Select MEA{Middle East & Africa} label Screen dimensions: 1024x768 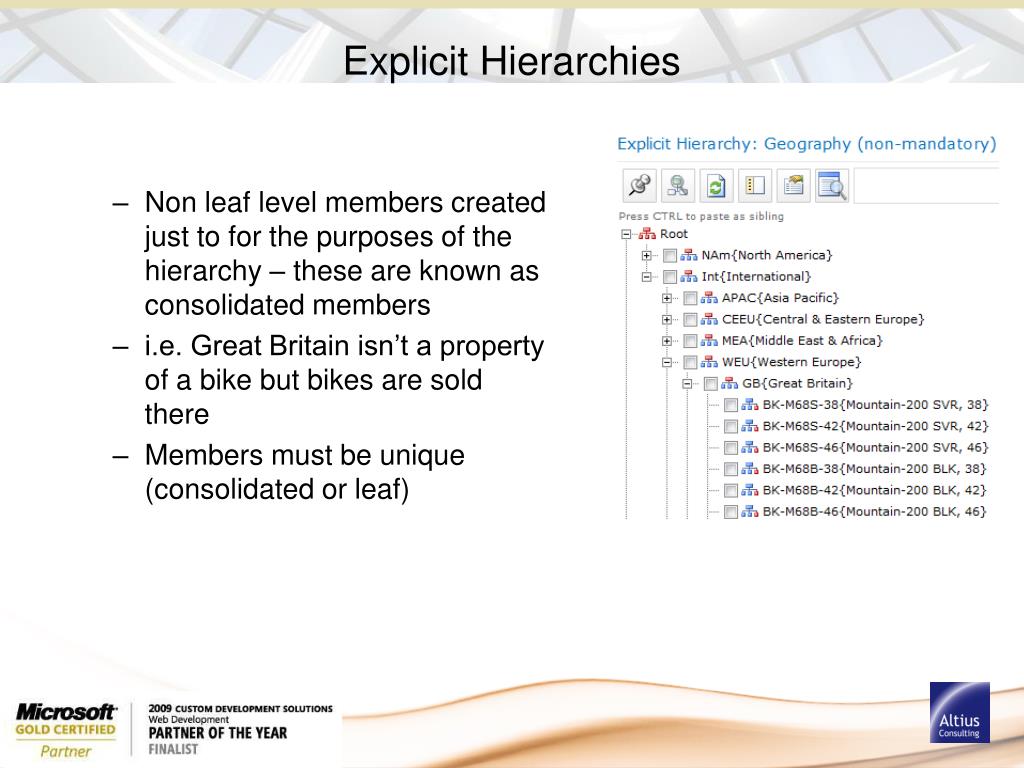802,341
